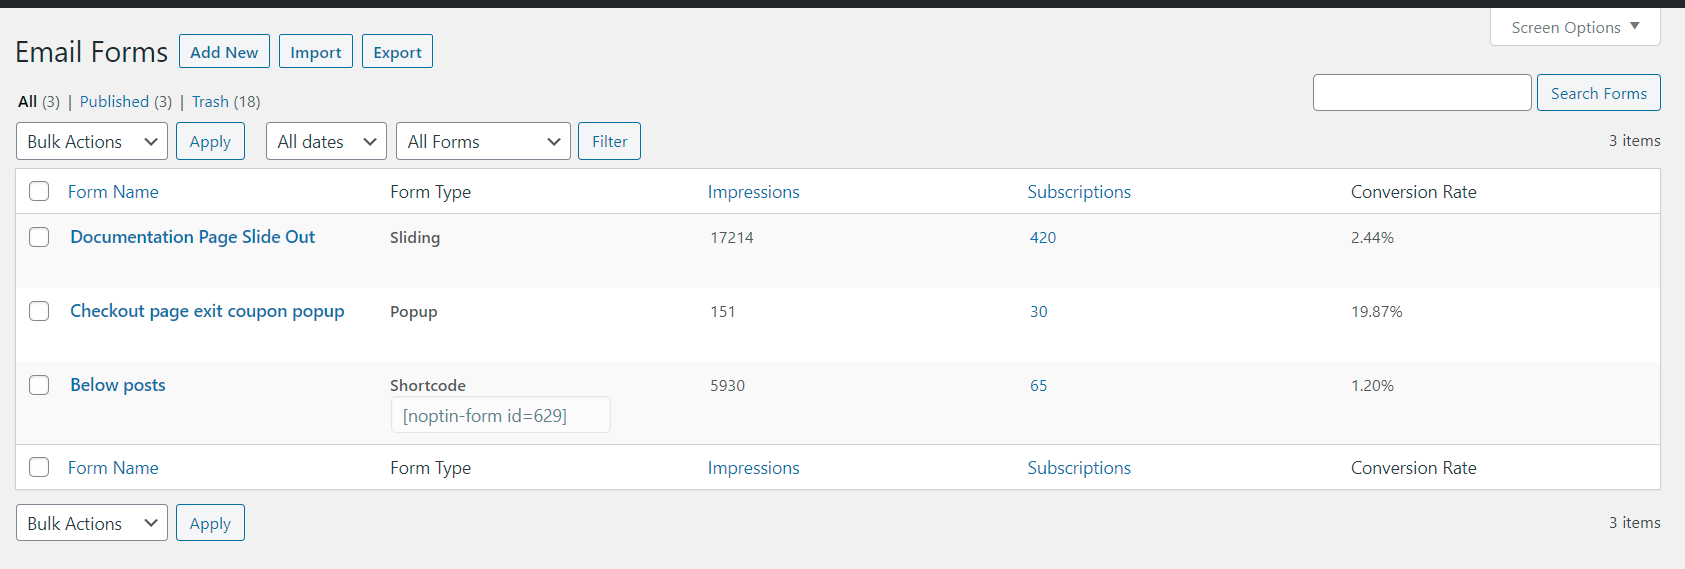Switch to the Trash view
The width and height of the screenshot is (1685, 569).
coord(210,102)
